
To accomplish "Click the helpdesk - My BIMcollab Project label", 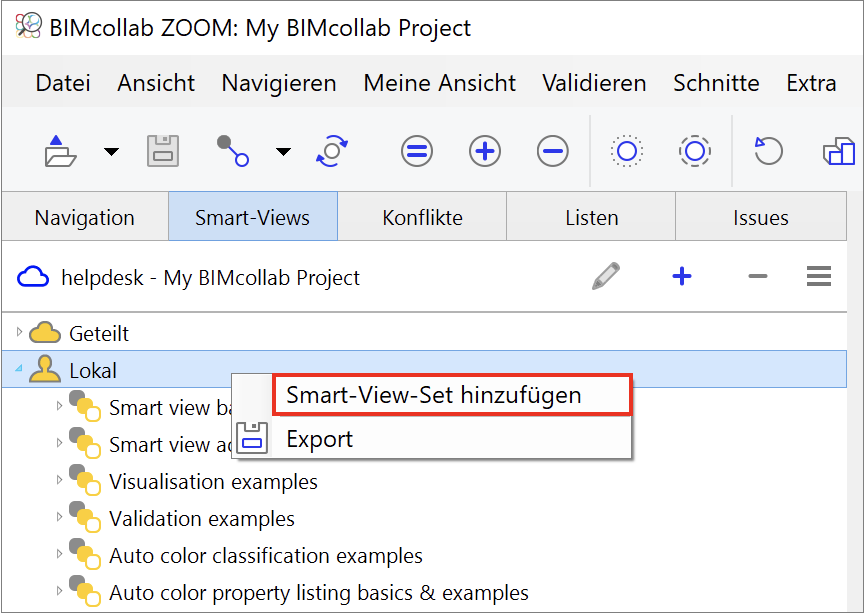I will click(210, 277).
